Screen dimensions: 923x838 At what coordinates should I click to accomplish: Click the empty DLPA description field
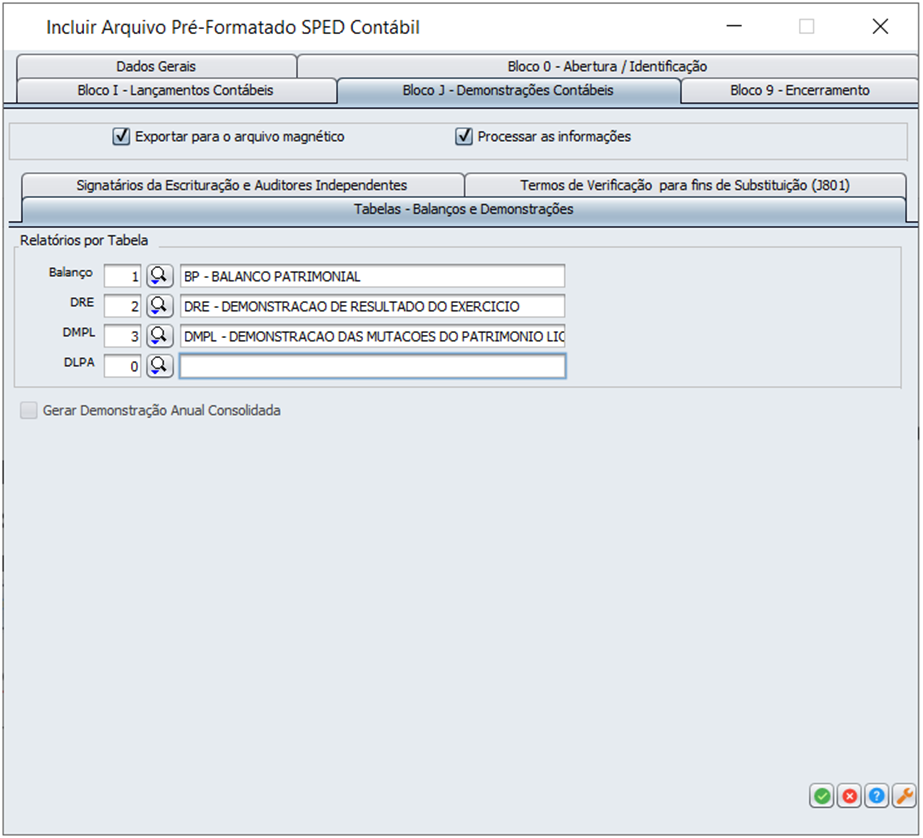pos(372,366)
